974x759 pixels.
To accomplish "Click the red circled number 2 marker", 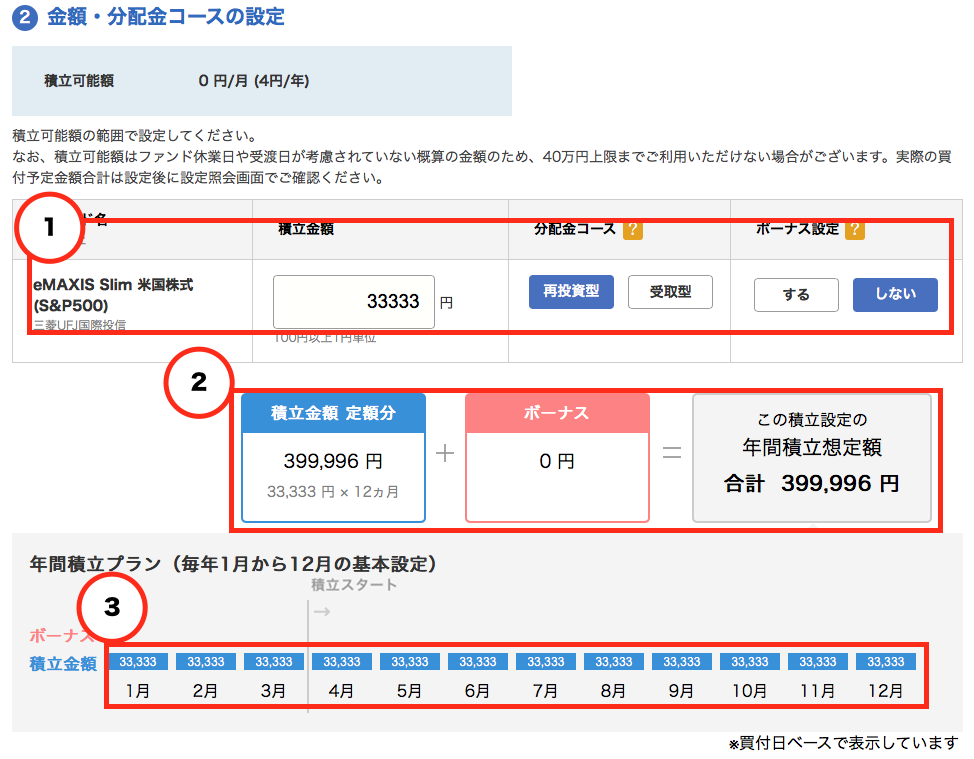I will click(198, 381).
